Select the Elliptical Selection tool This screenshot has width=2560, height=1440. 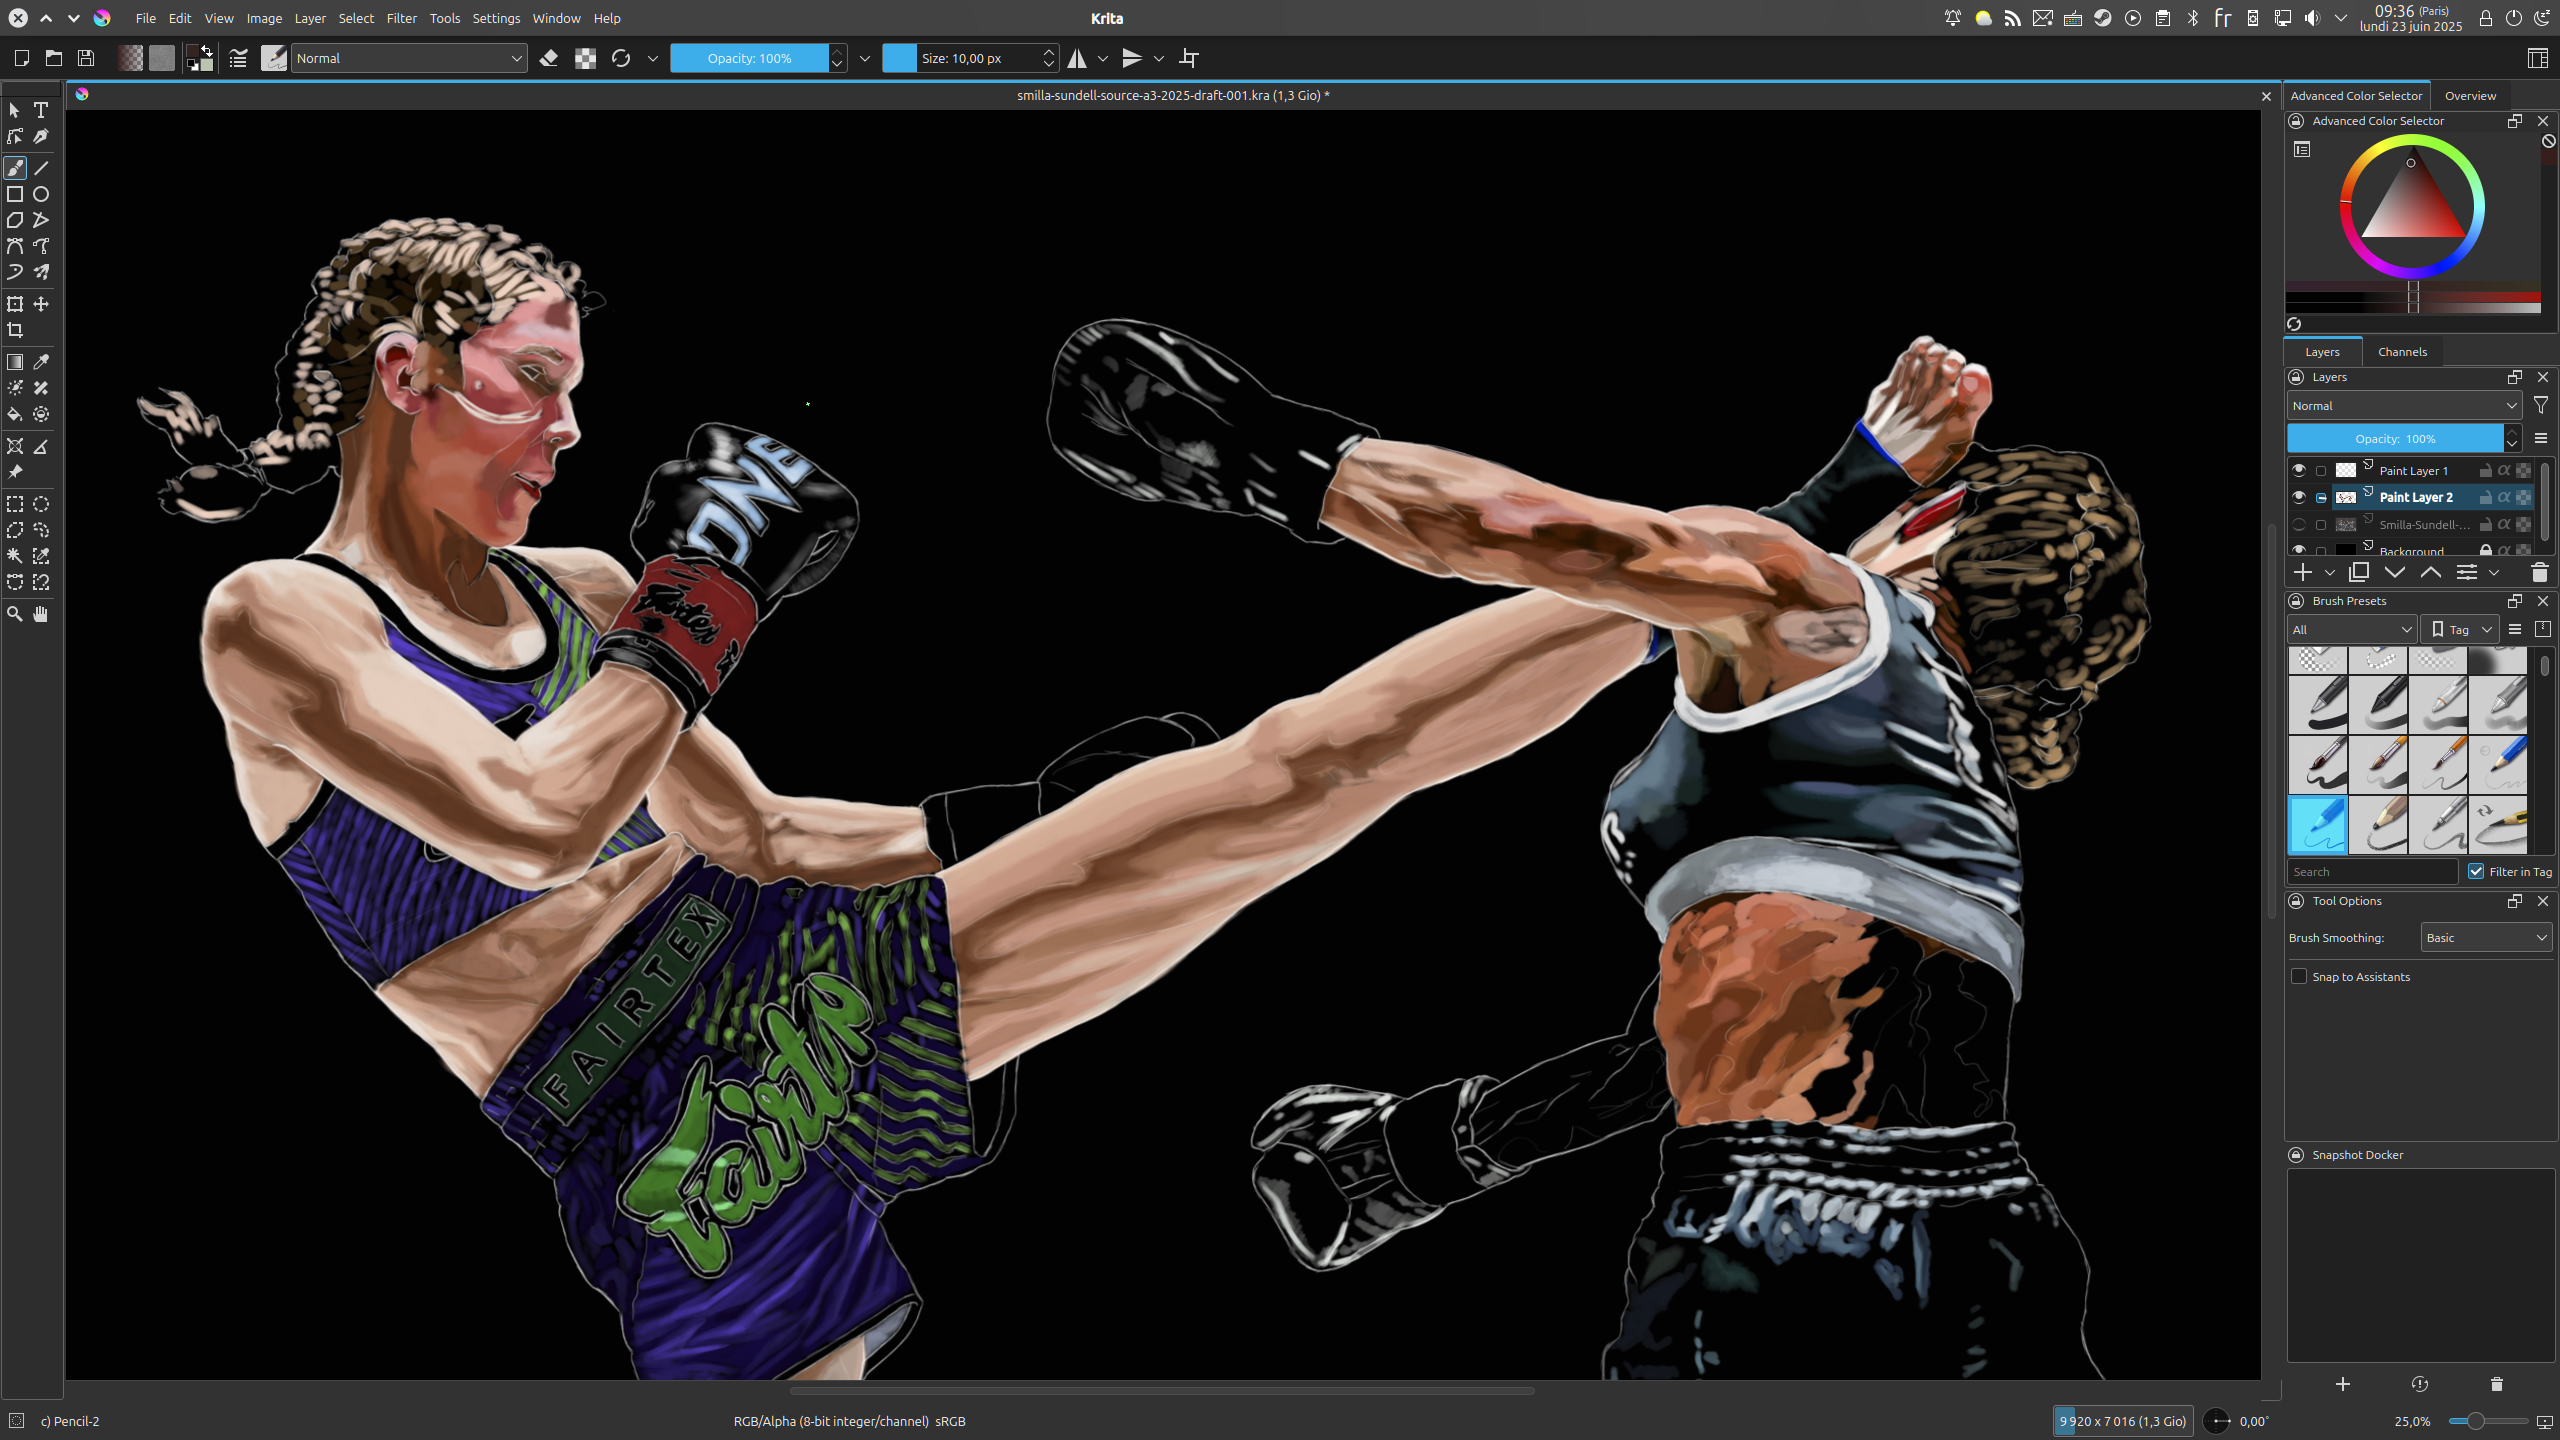click(x=41, y=504)
